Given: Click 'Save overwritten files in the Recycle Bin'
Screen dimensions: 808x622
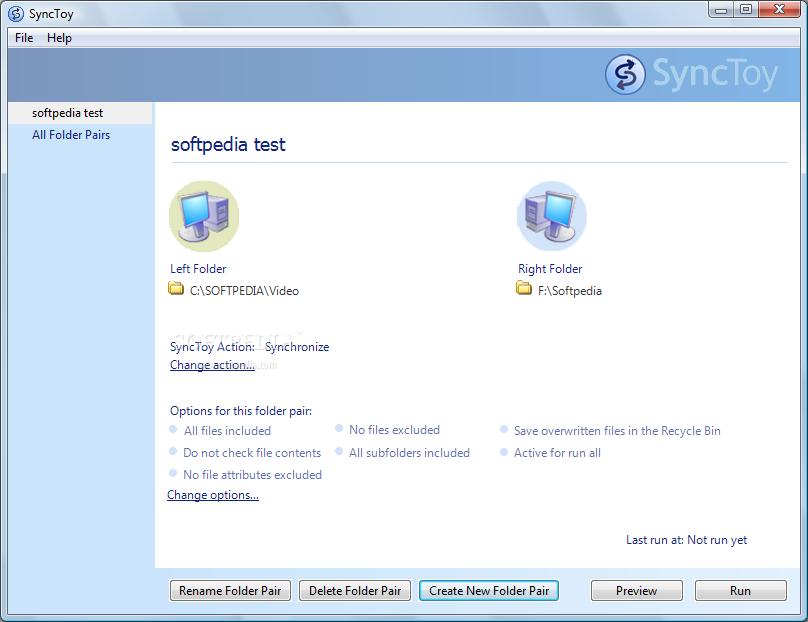Looking at the screenshot, I should [x=617, y=431].
